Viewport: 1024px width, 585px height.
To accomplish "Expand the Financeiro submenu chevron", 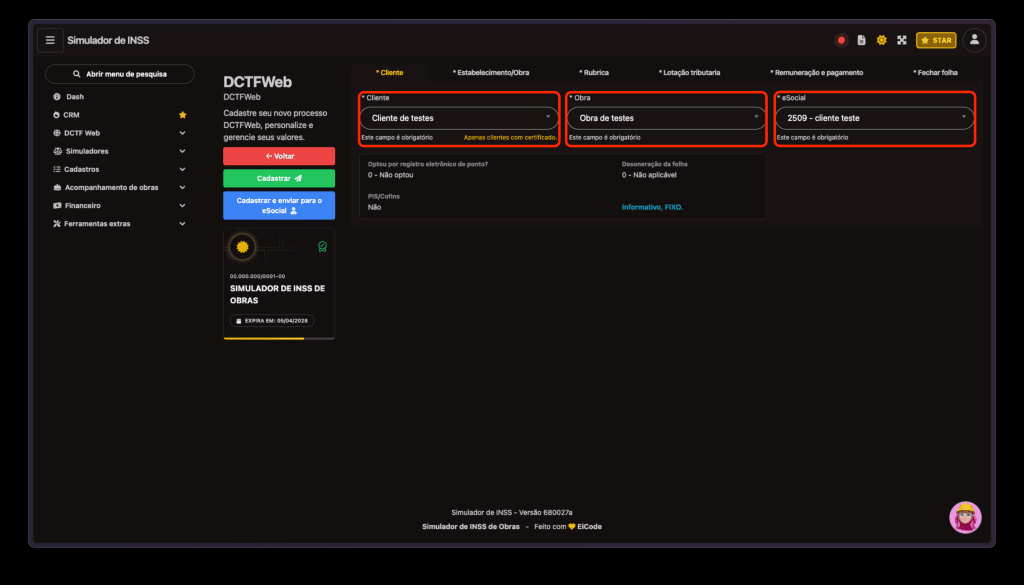I will (182, 206).
